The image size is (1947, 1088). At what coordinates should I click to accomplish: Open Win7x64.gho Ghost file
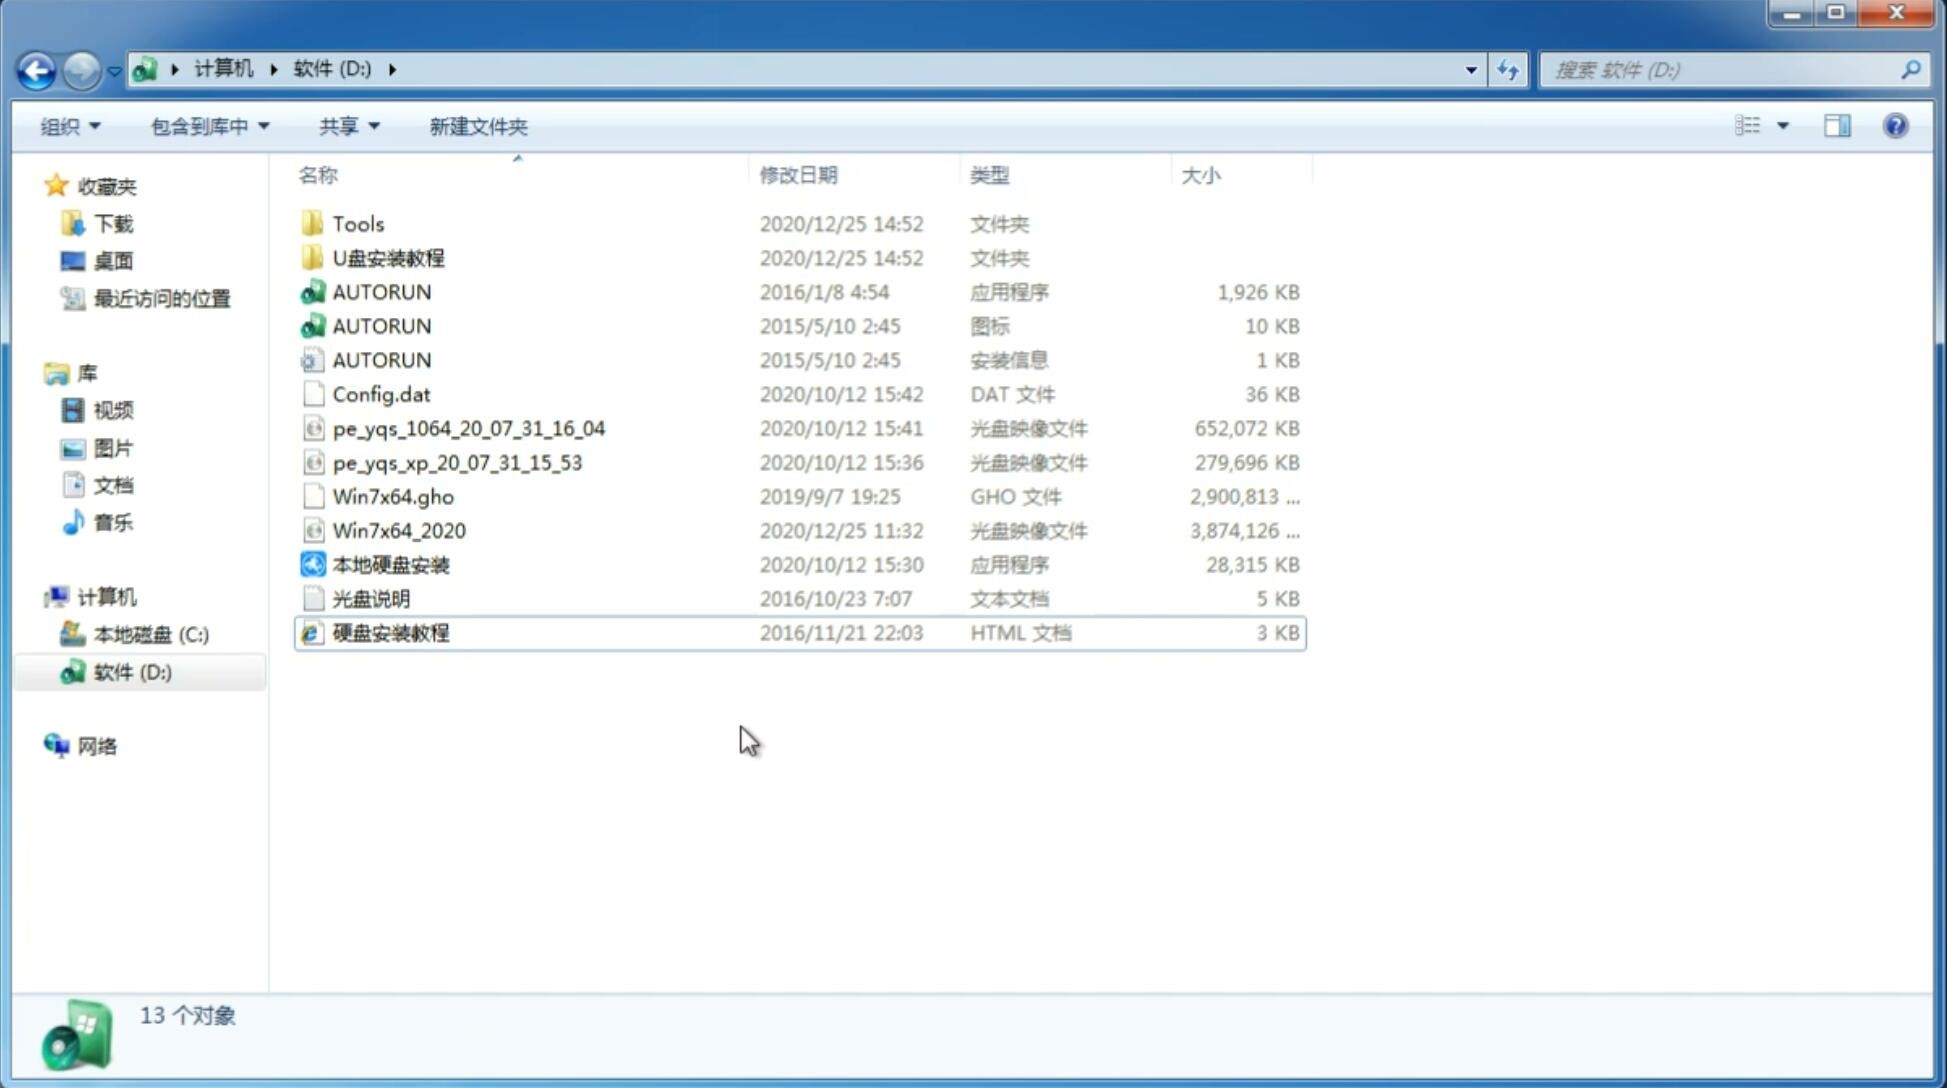[x=392, y=496]
